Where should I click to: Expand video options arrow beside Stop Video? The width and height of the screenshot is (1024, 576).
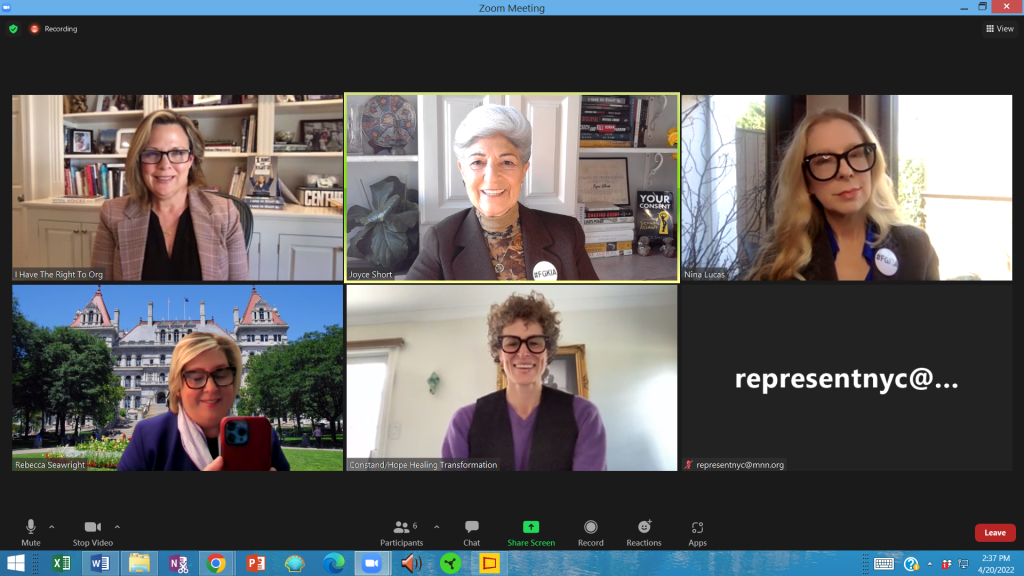click(x=117, y=526)
